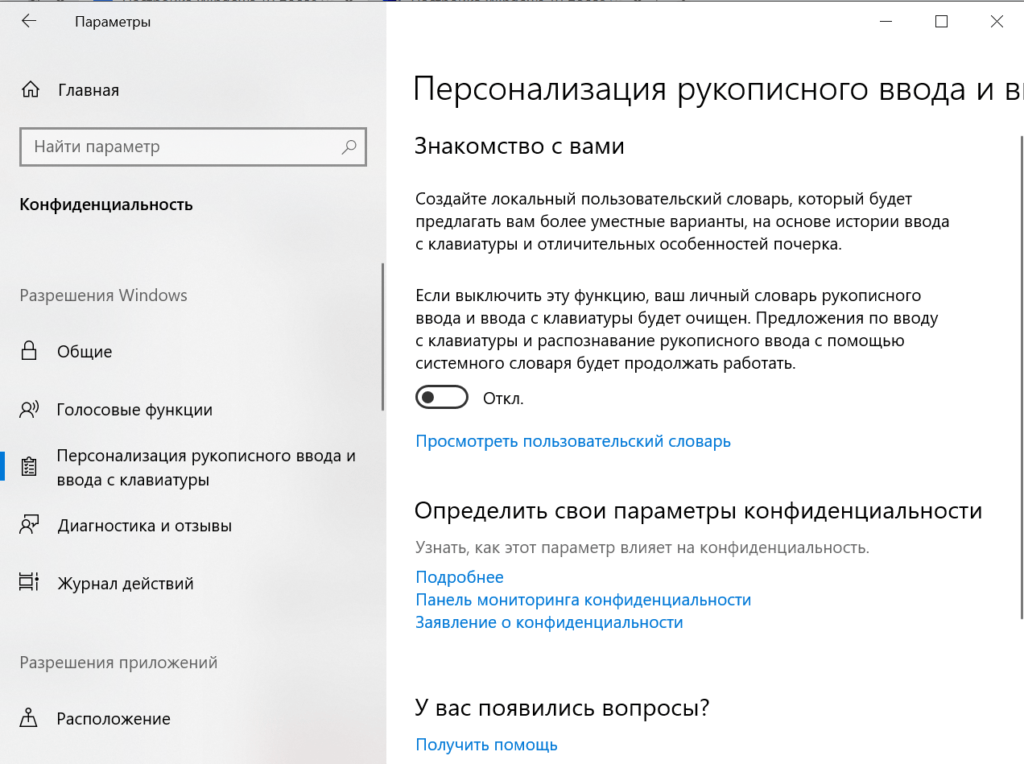Click the timeline icon for Журнал действий
This screenshot has height=764, width=1024.
tap(29, 582)
